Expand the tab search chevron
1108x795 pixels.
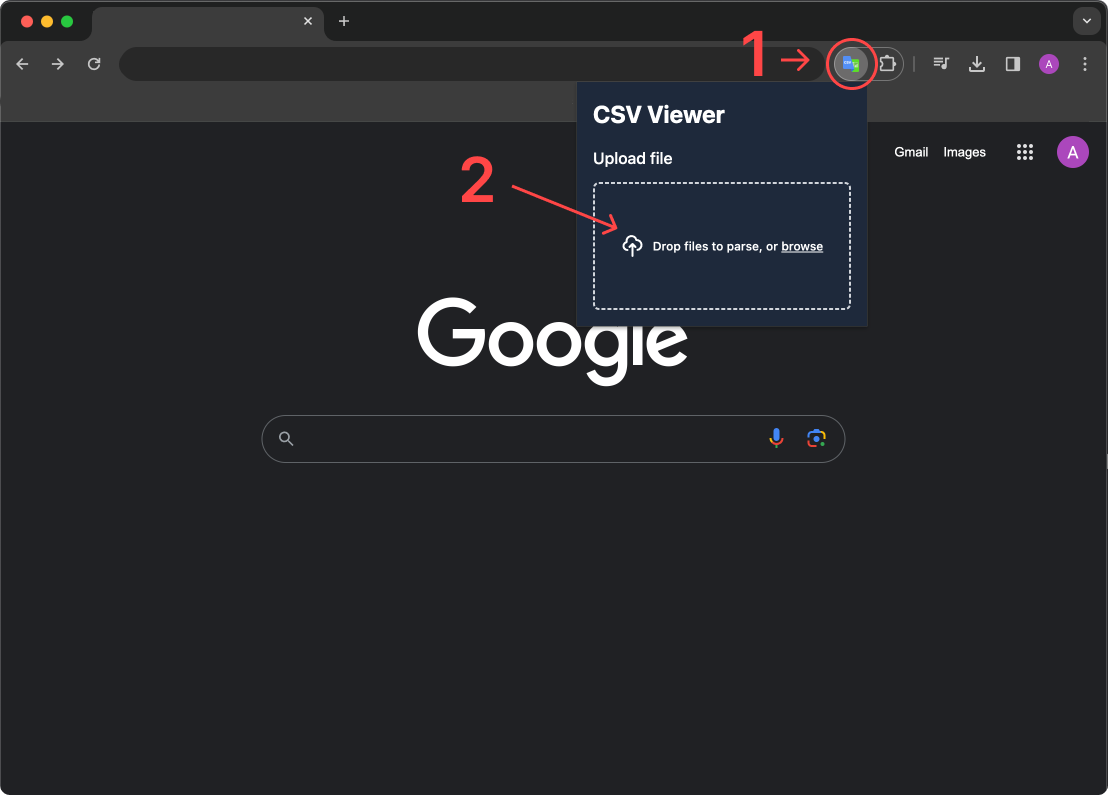coord(1086,21)
